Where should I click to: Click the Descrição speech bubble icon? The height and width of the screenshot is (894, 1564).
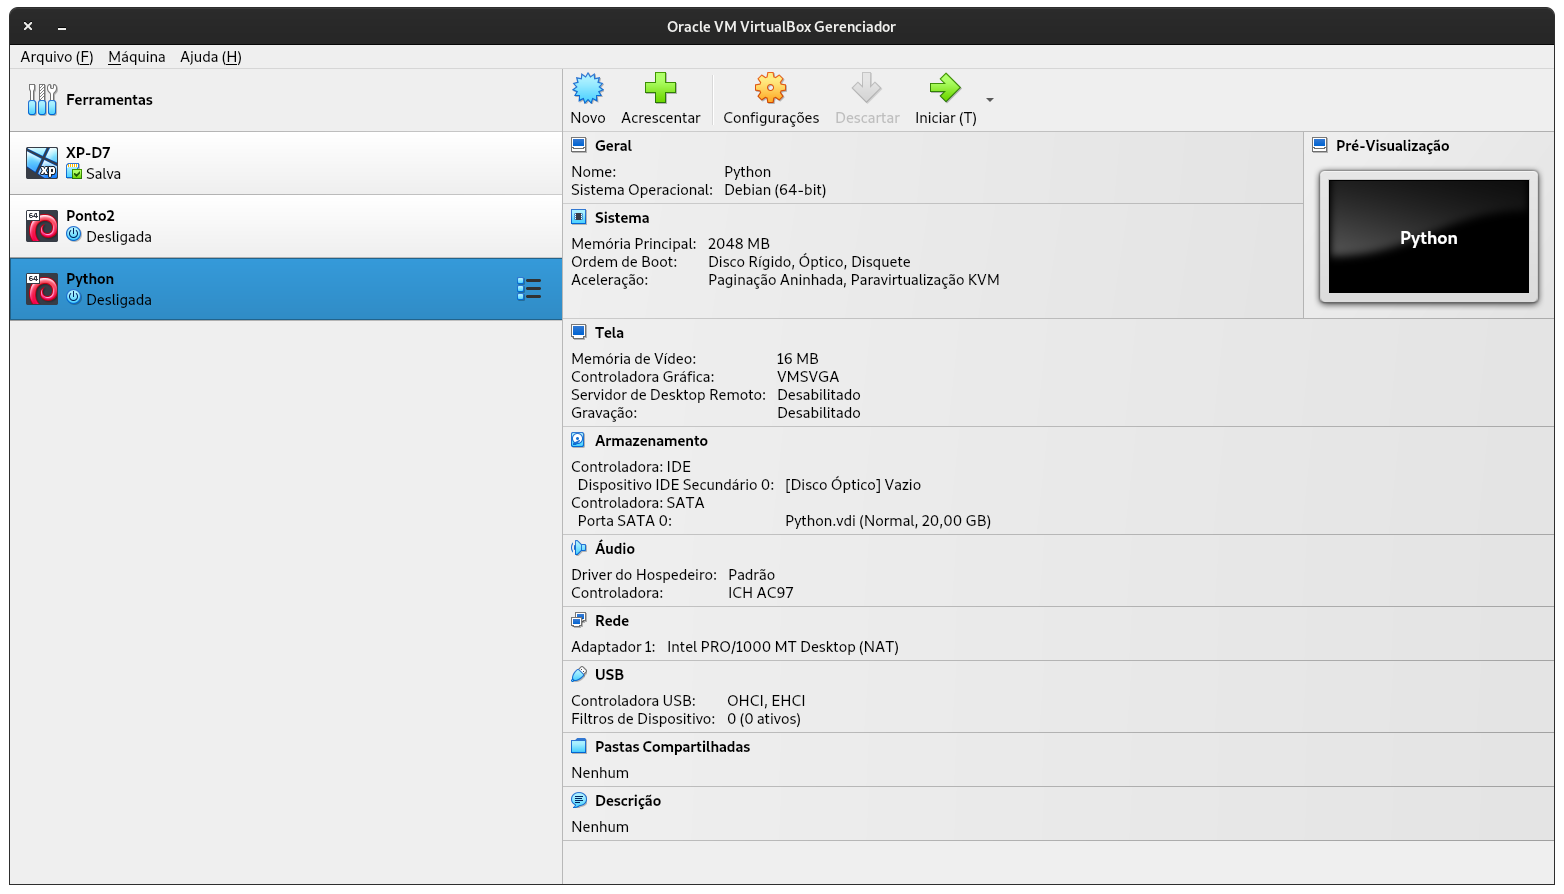point(578,800)
